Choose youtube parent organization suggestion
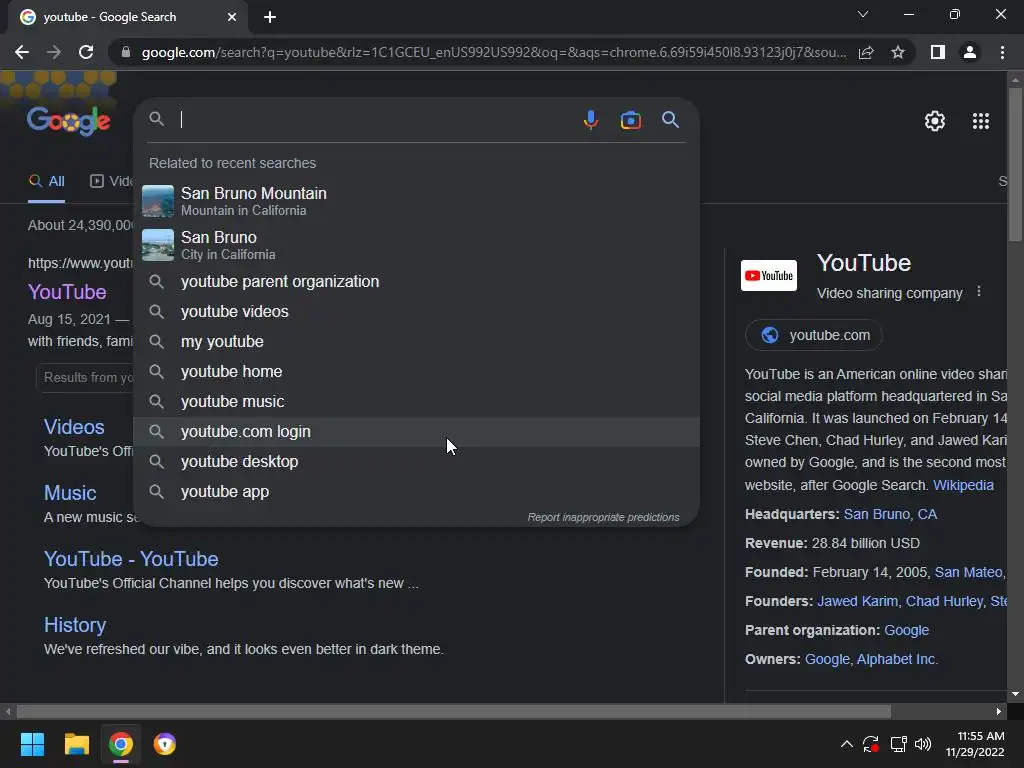Viewport: 1024px width, 768px height. point(416,281)
